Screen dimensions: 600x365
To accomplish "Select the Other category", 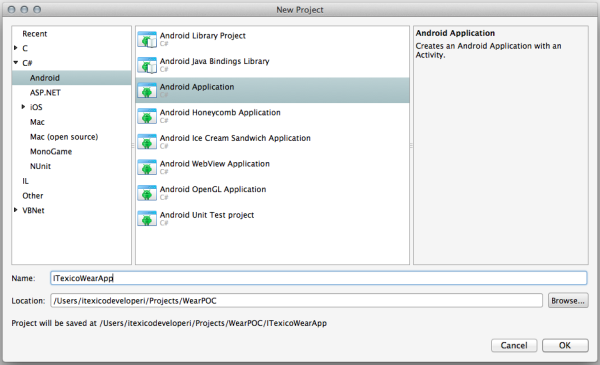I will (33, 196).
